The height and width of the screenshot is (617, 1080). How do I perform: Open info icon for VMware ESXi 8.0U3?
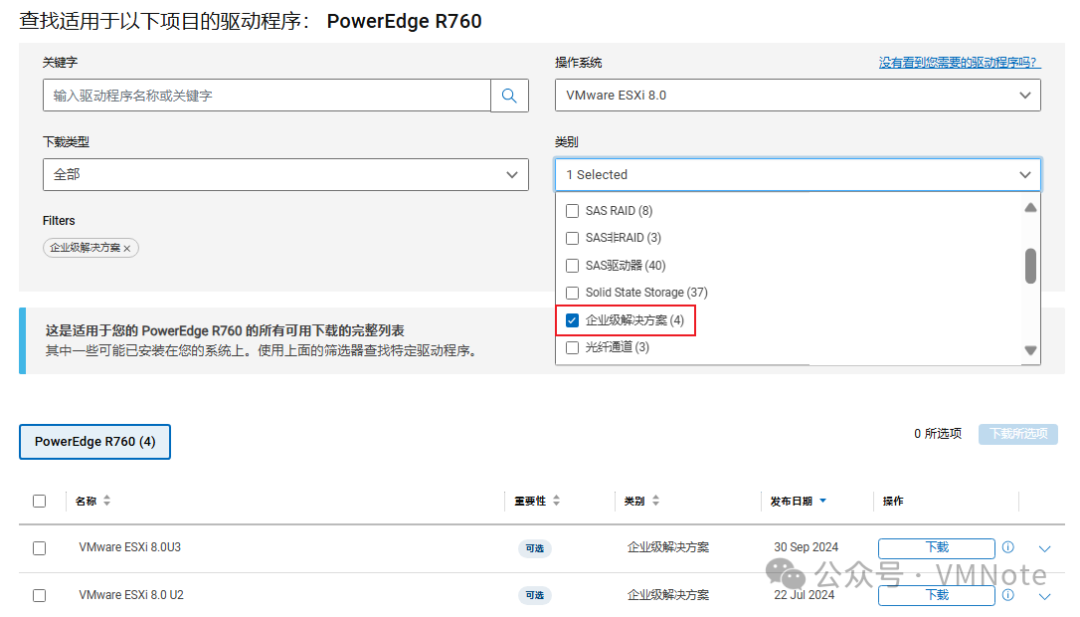point(1008,547)
